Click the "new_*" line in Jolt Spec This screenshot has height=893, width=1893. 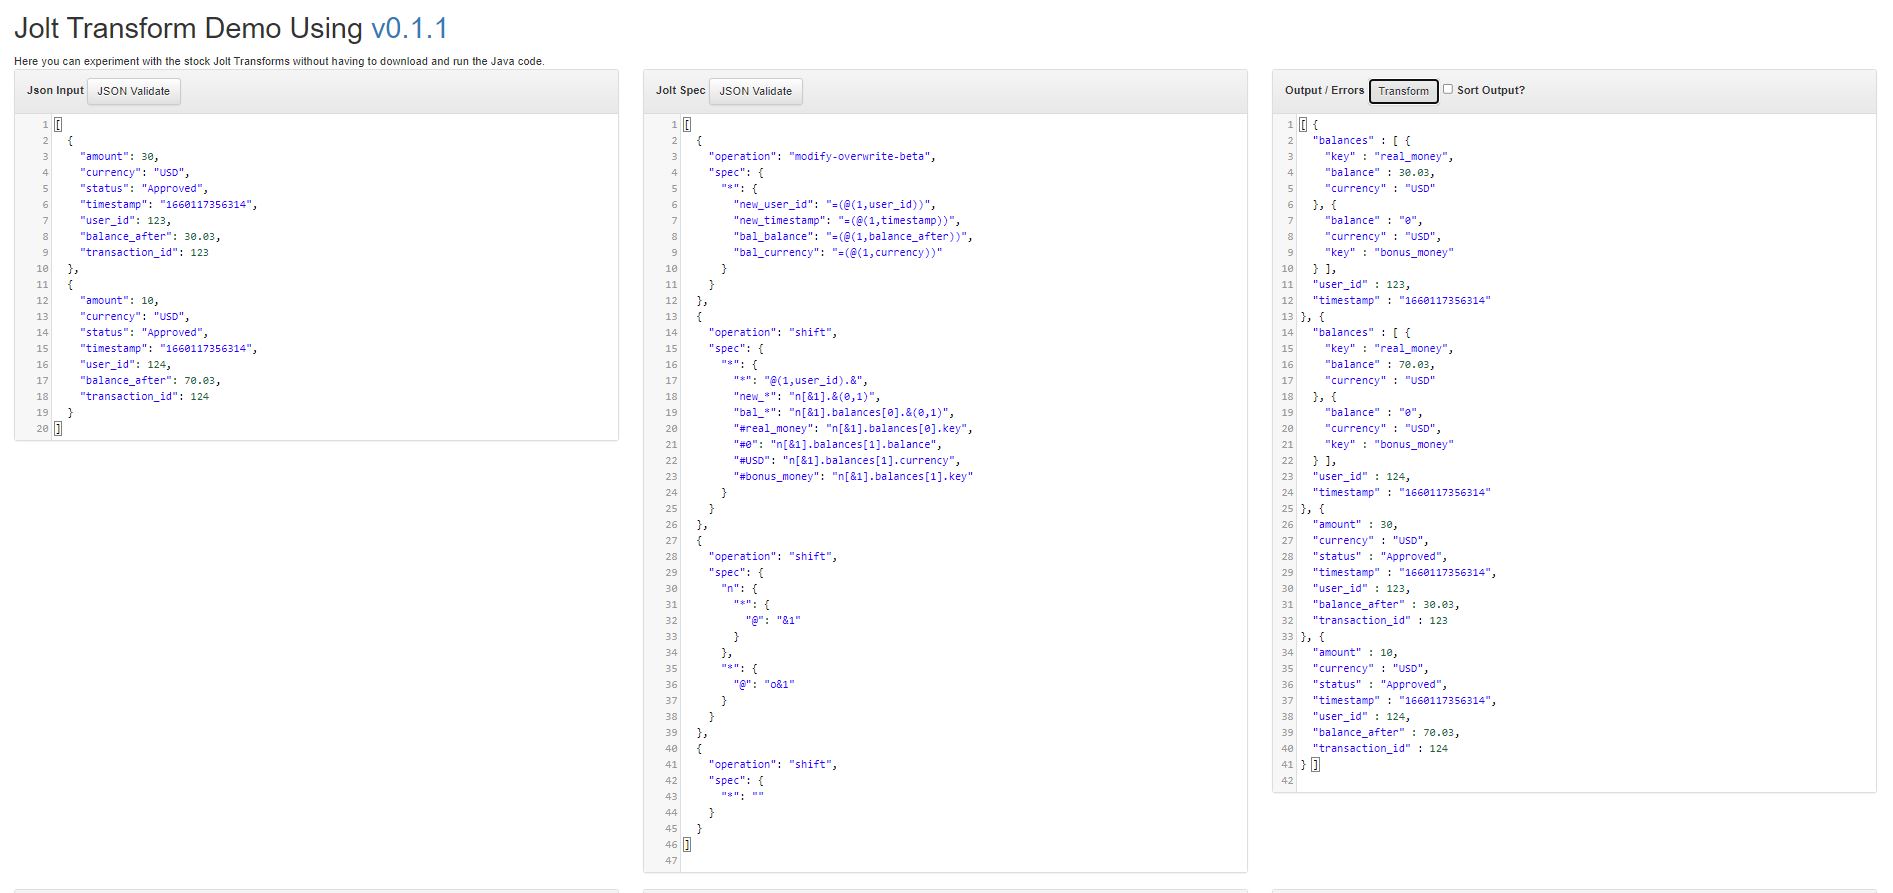807,396
